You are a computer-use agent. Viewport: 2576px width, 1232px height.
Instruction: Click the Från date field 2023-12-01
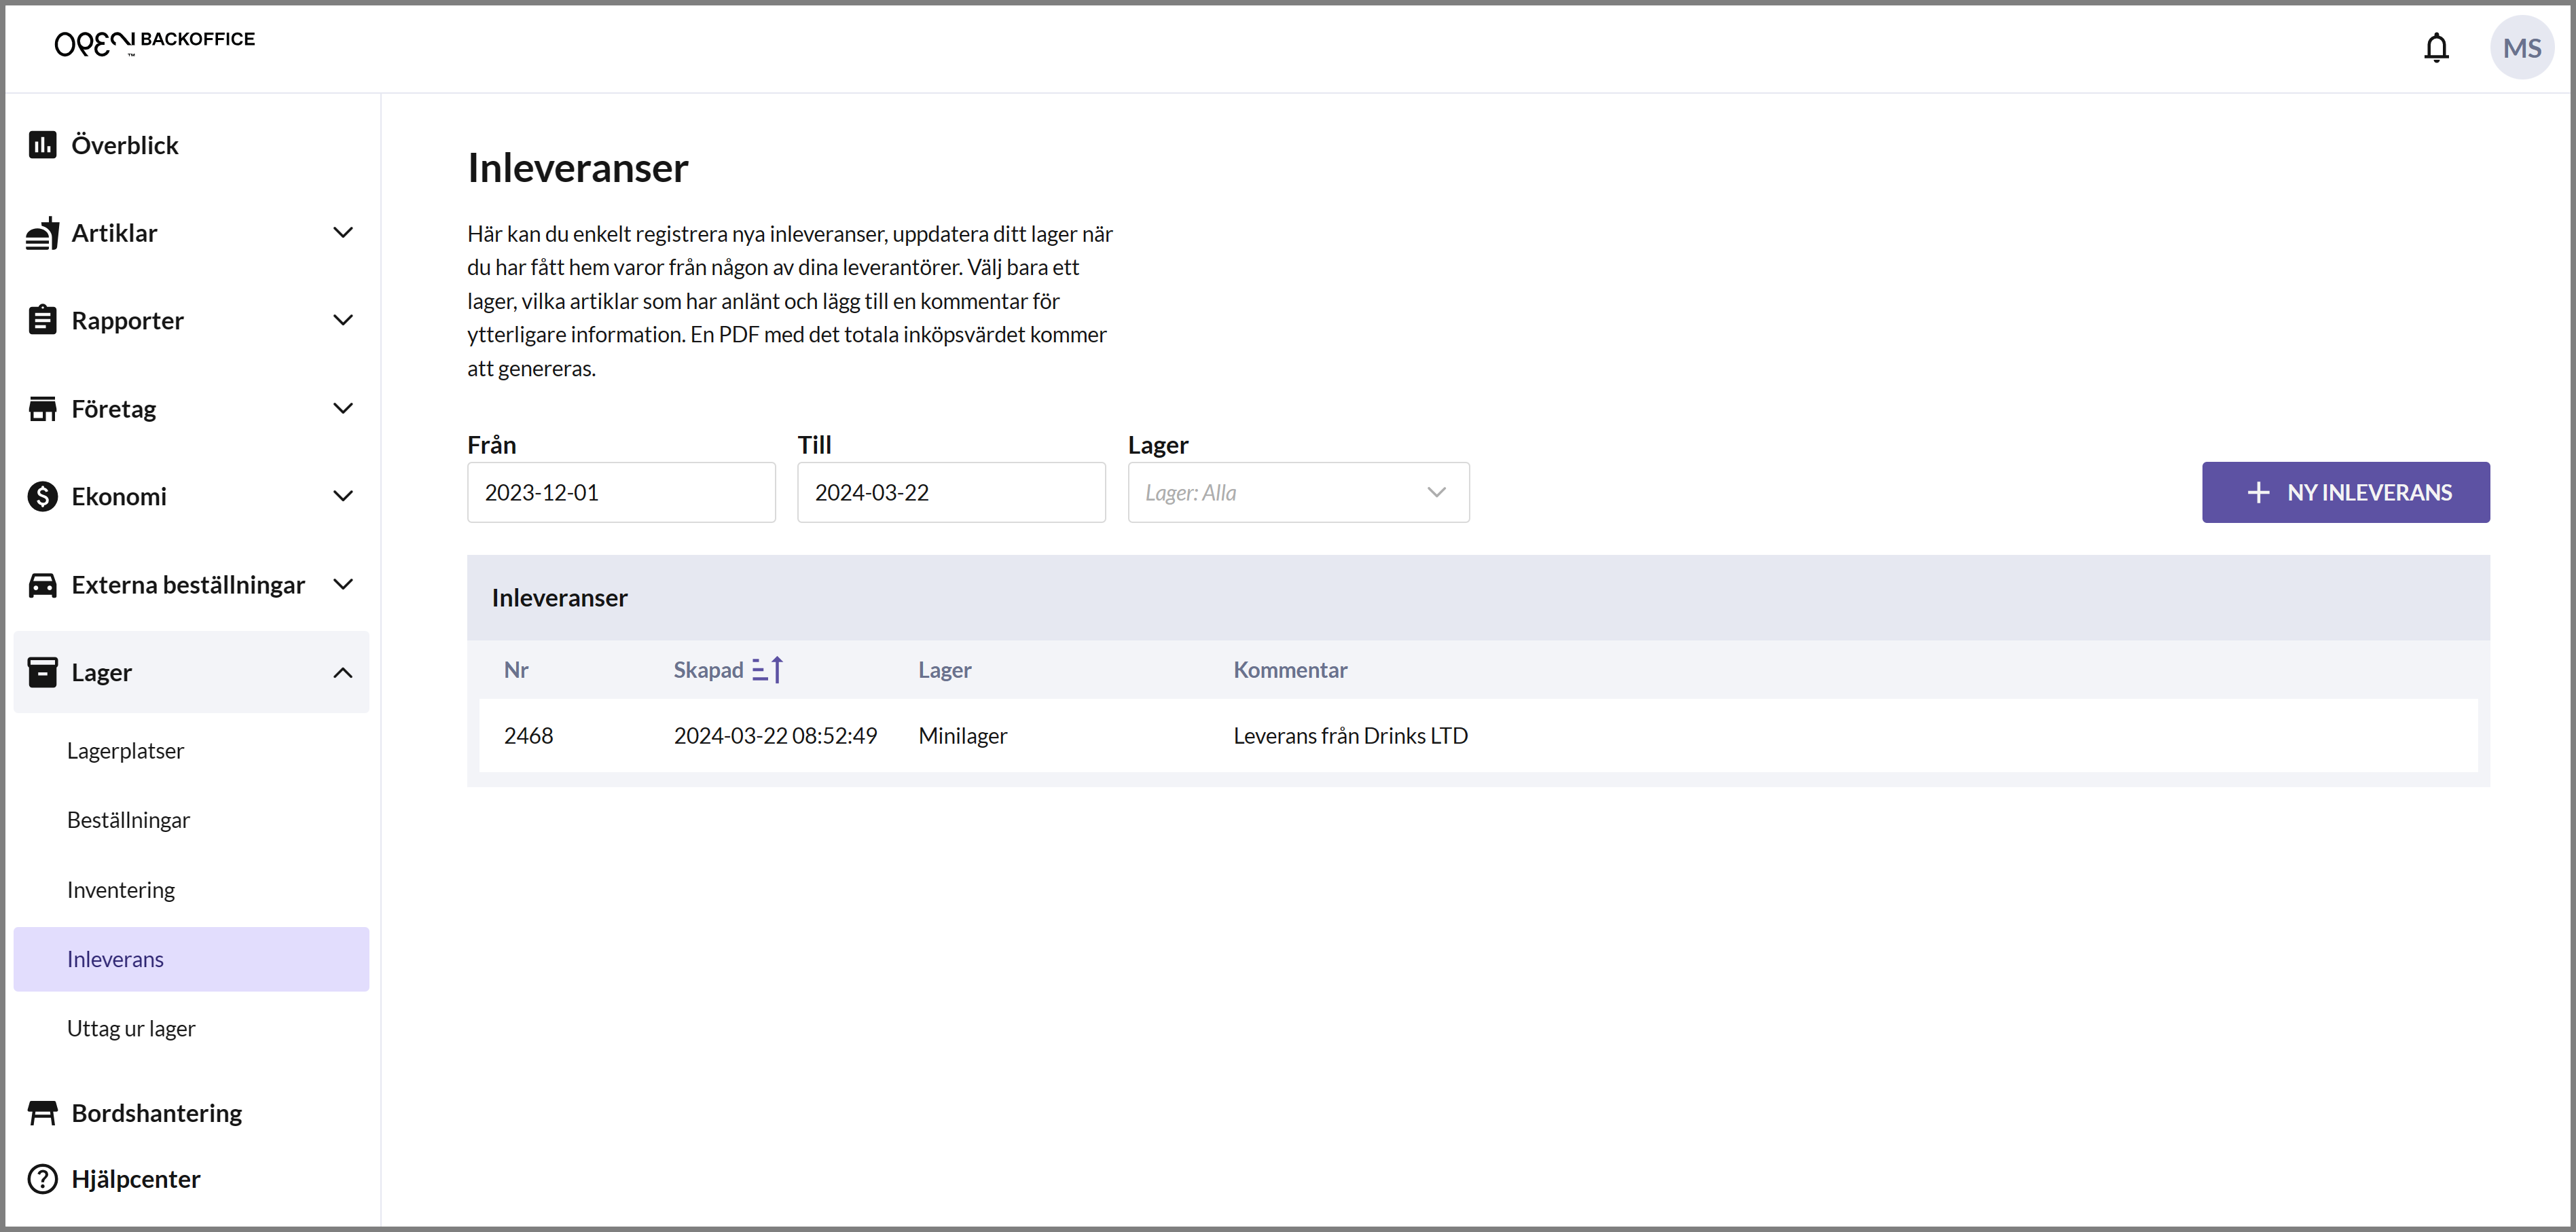tap(621, 492)
